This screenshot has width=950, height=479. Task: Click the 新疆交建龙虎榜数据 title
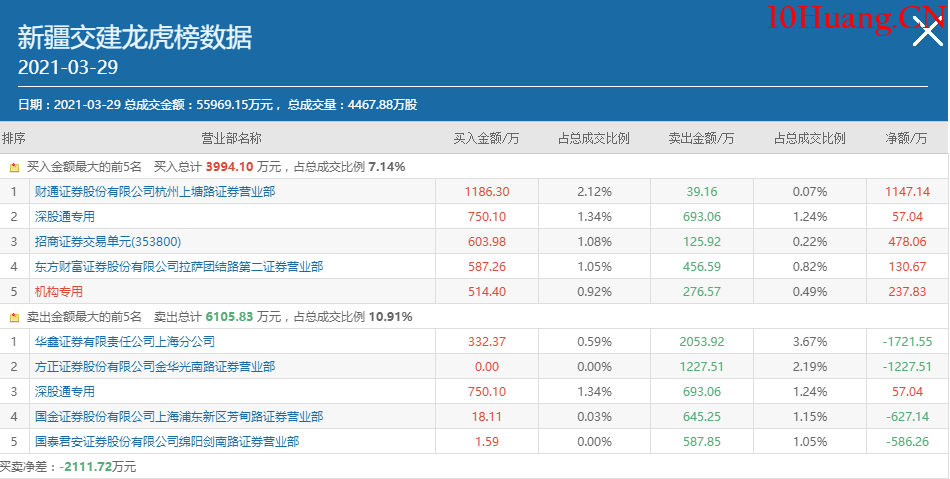pos(135,38)
